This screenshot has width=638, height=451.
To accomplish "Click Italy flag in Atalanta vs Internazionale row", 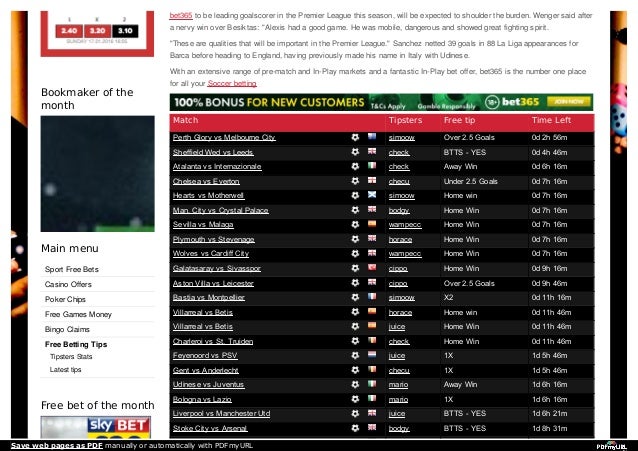I will pyautogui.click(x=372, y=166).
